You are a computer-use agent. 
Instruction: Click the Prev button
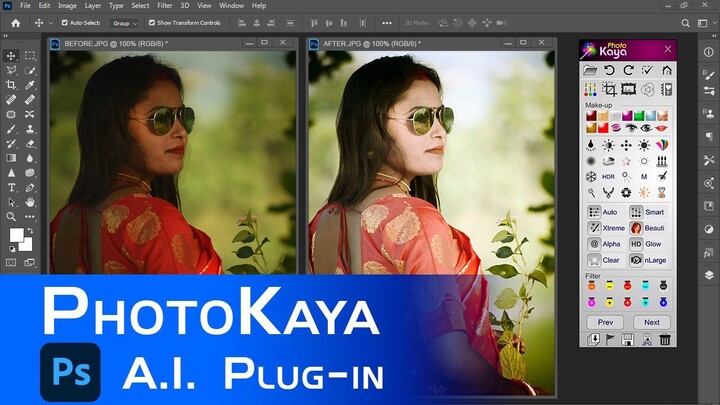605,322
